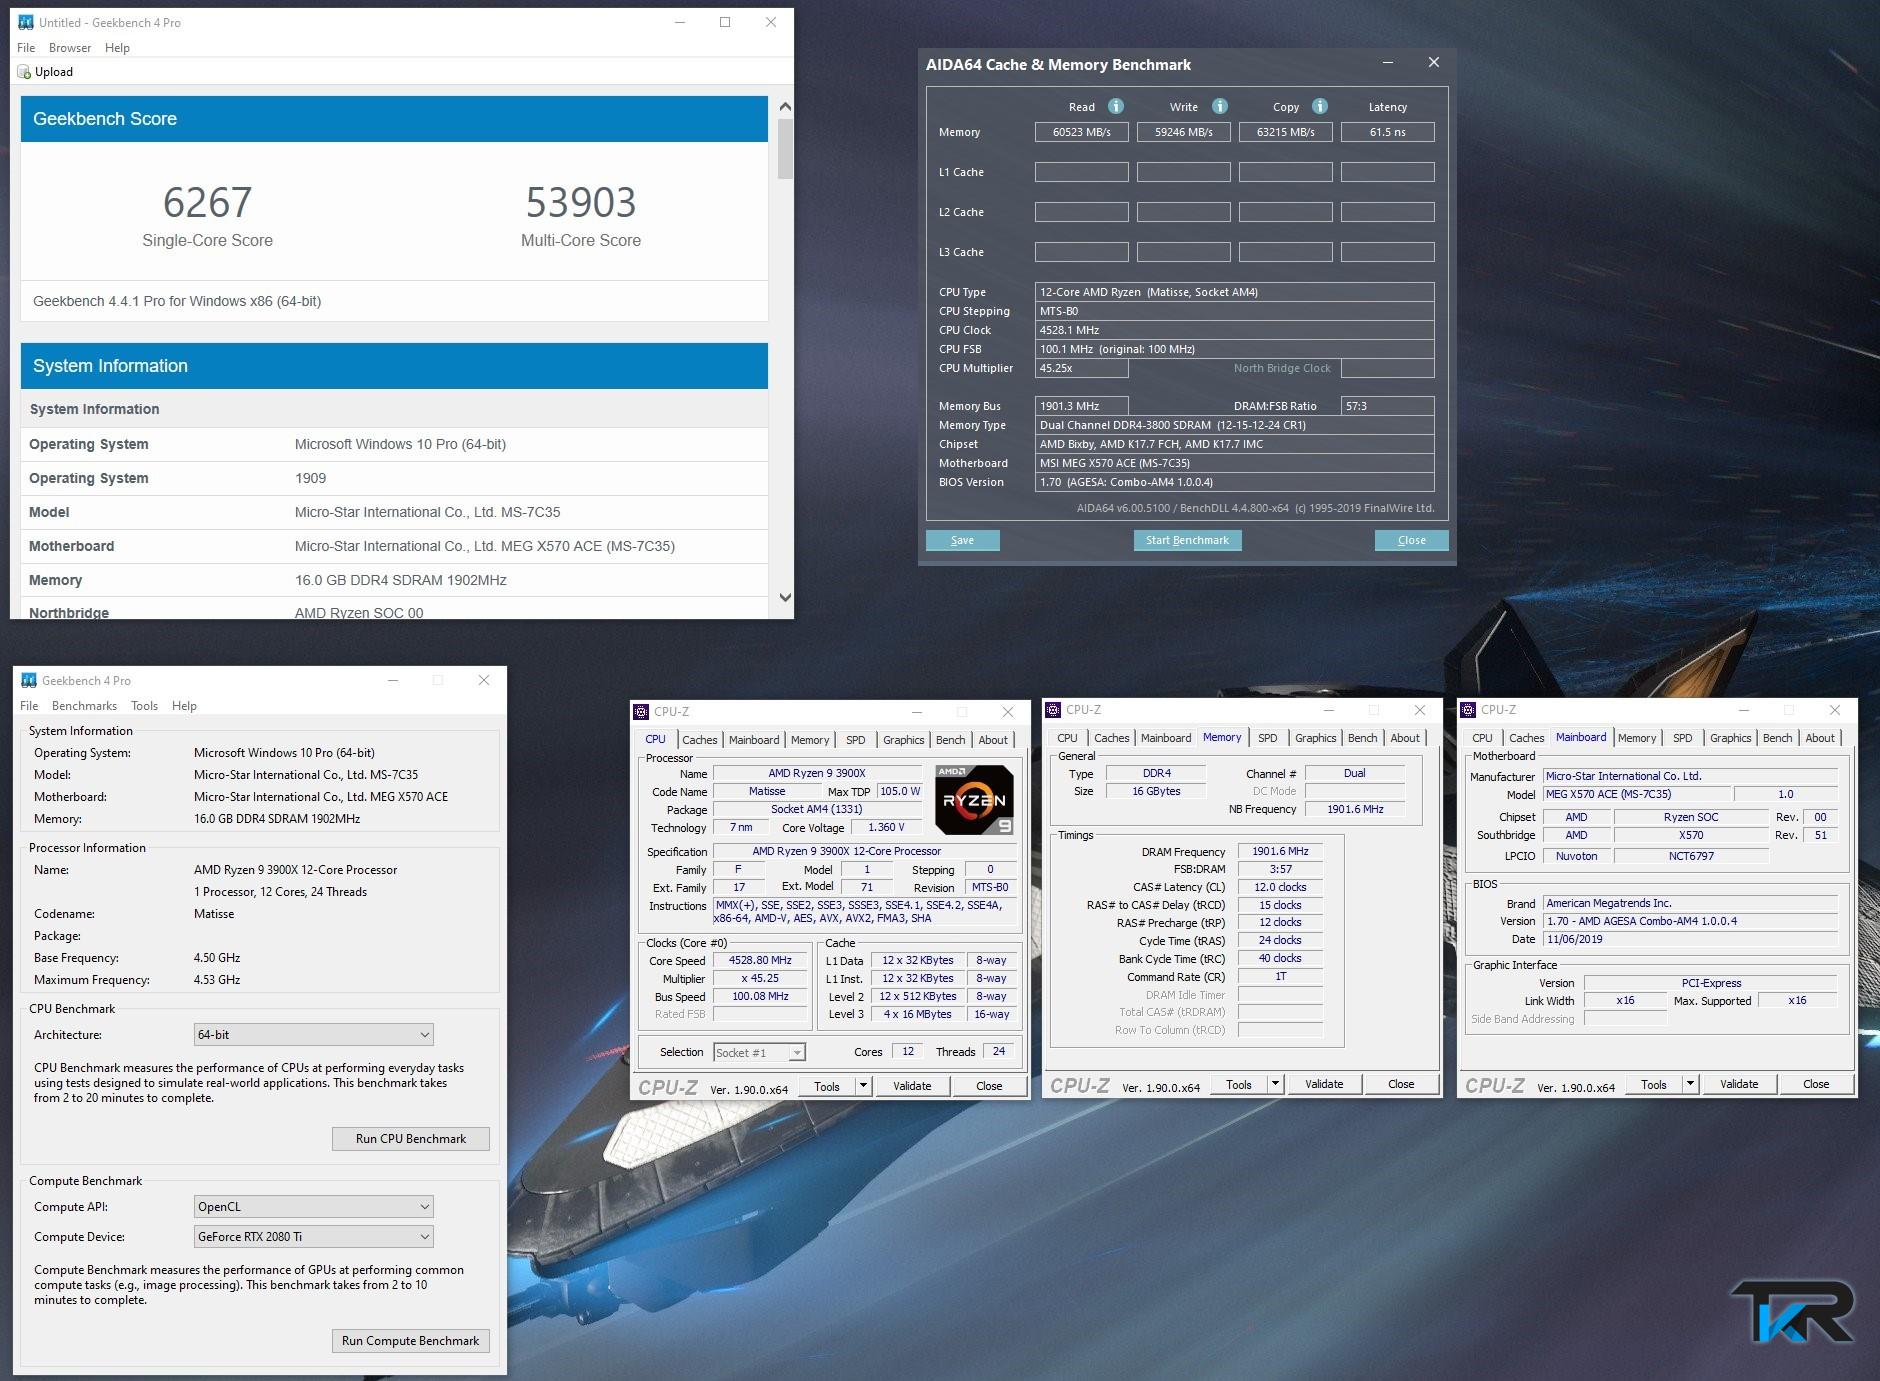The height and width of the screenshot is (1381, 1880).
Task: Click scroll up arrow in Geekbench results
Action: coord(785,107)
